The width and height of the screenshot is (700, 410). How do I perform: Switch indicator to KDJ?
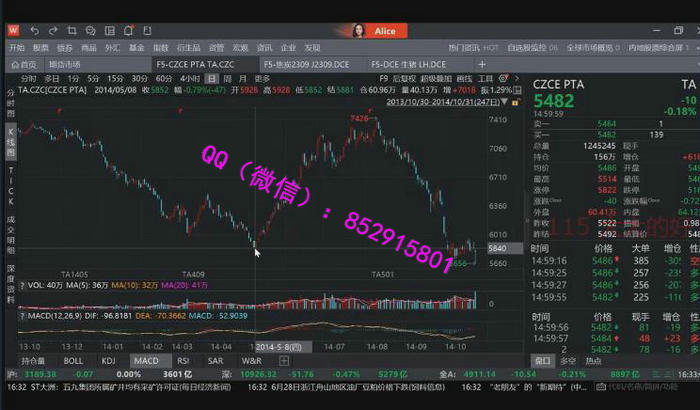pyautogui.click(x=108, y=360)
